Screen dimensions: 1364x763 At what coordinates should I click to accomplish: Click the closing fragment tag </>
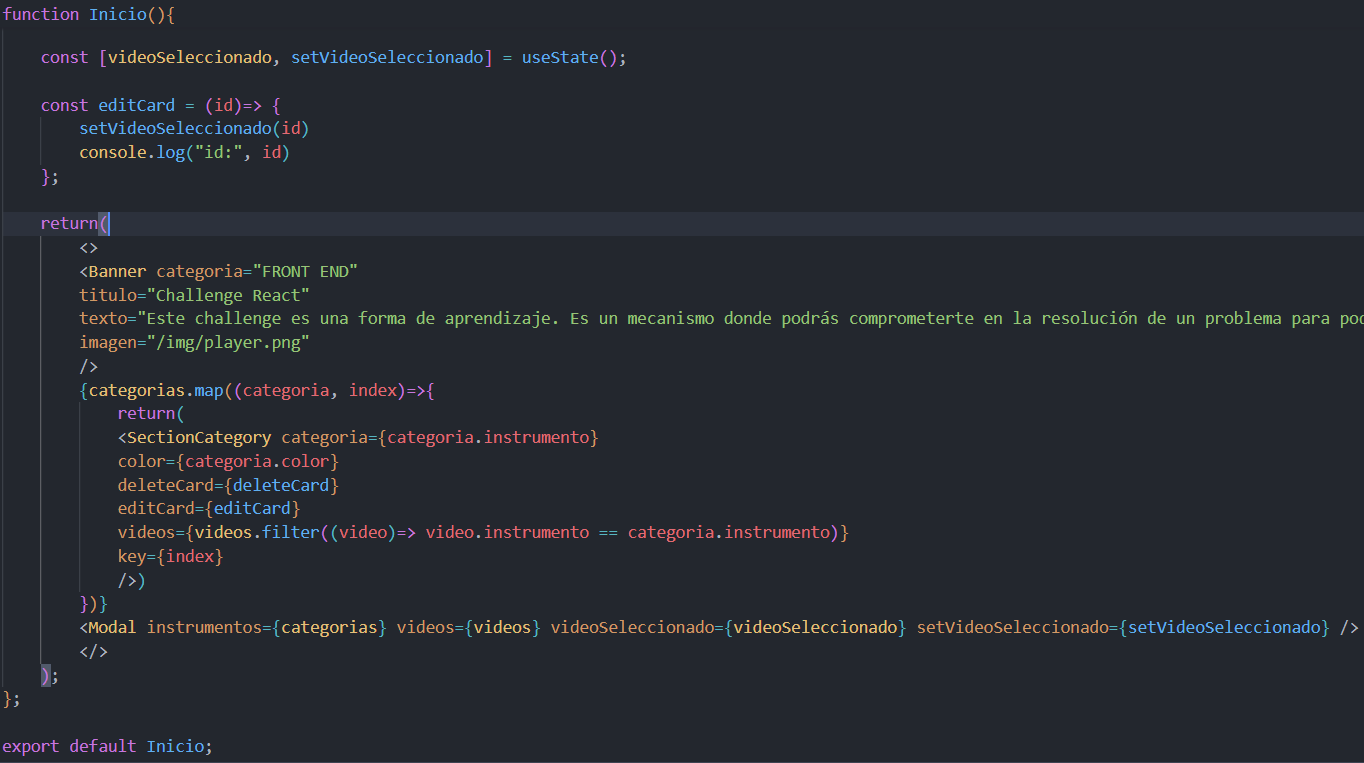pos(93,652)
